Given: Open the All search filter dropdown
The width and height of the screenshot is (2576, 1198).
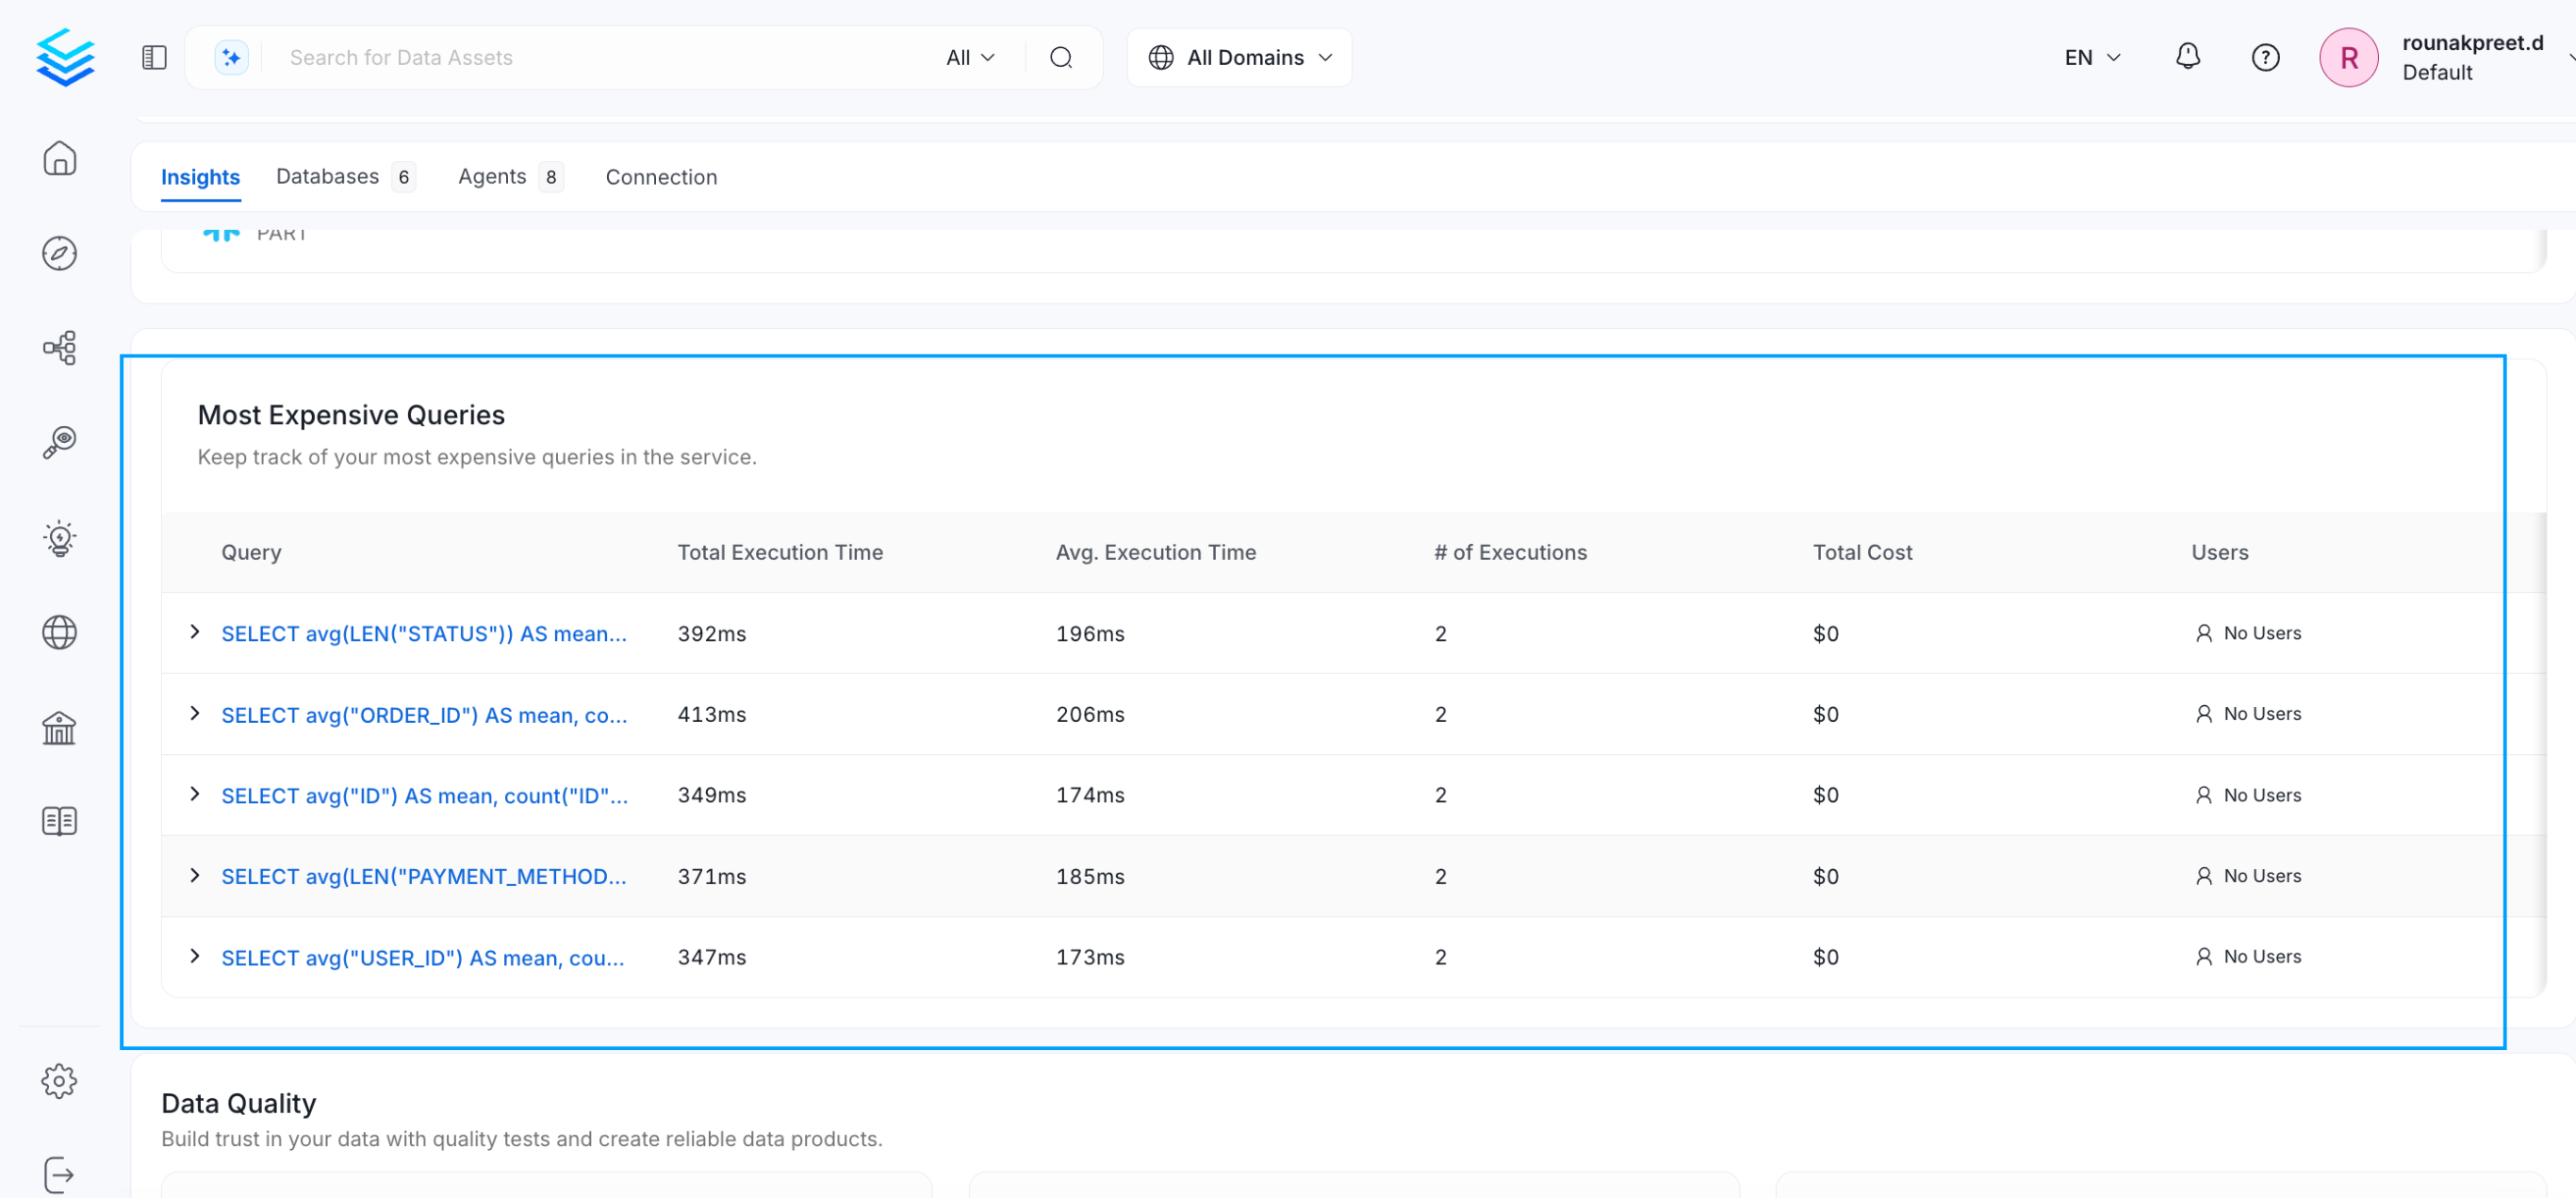Looking at the screenshot, I should 969,57.
